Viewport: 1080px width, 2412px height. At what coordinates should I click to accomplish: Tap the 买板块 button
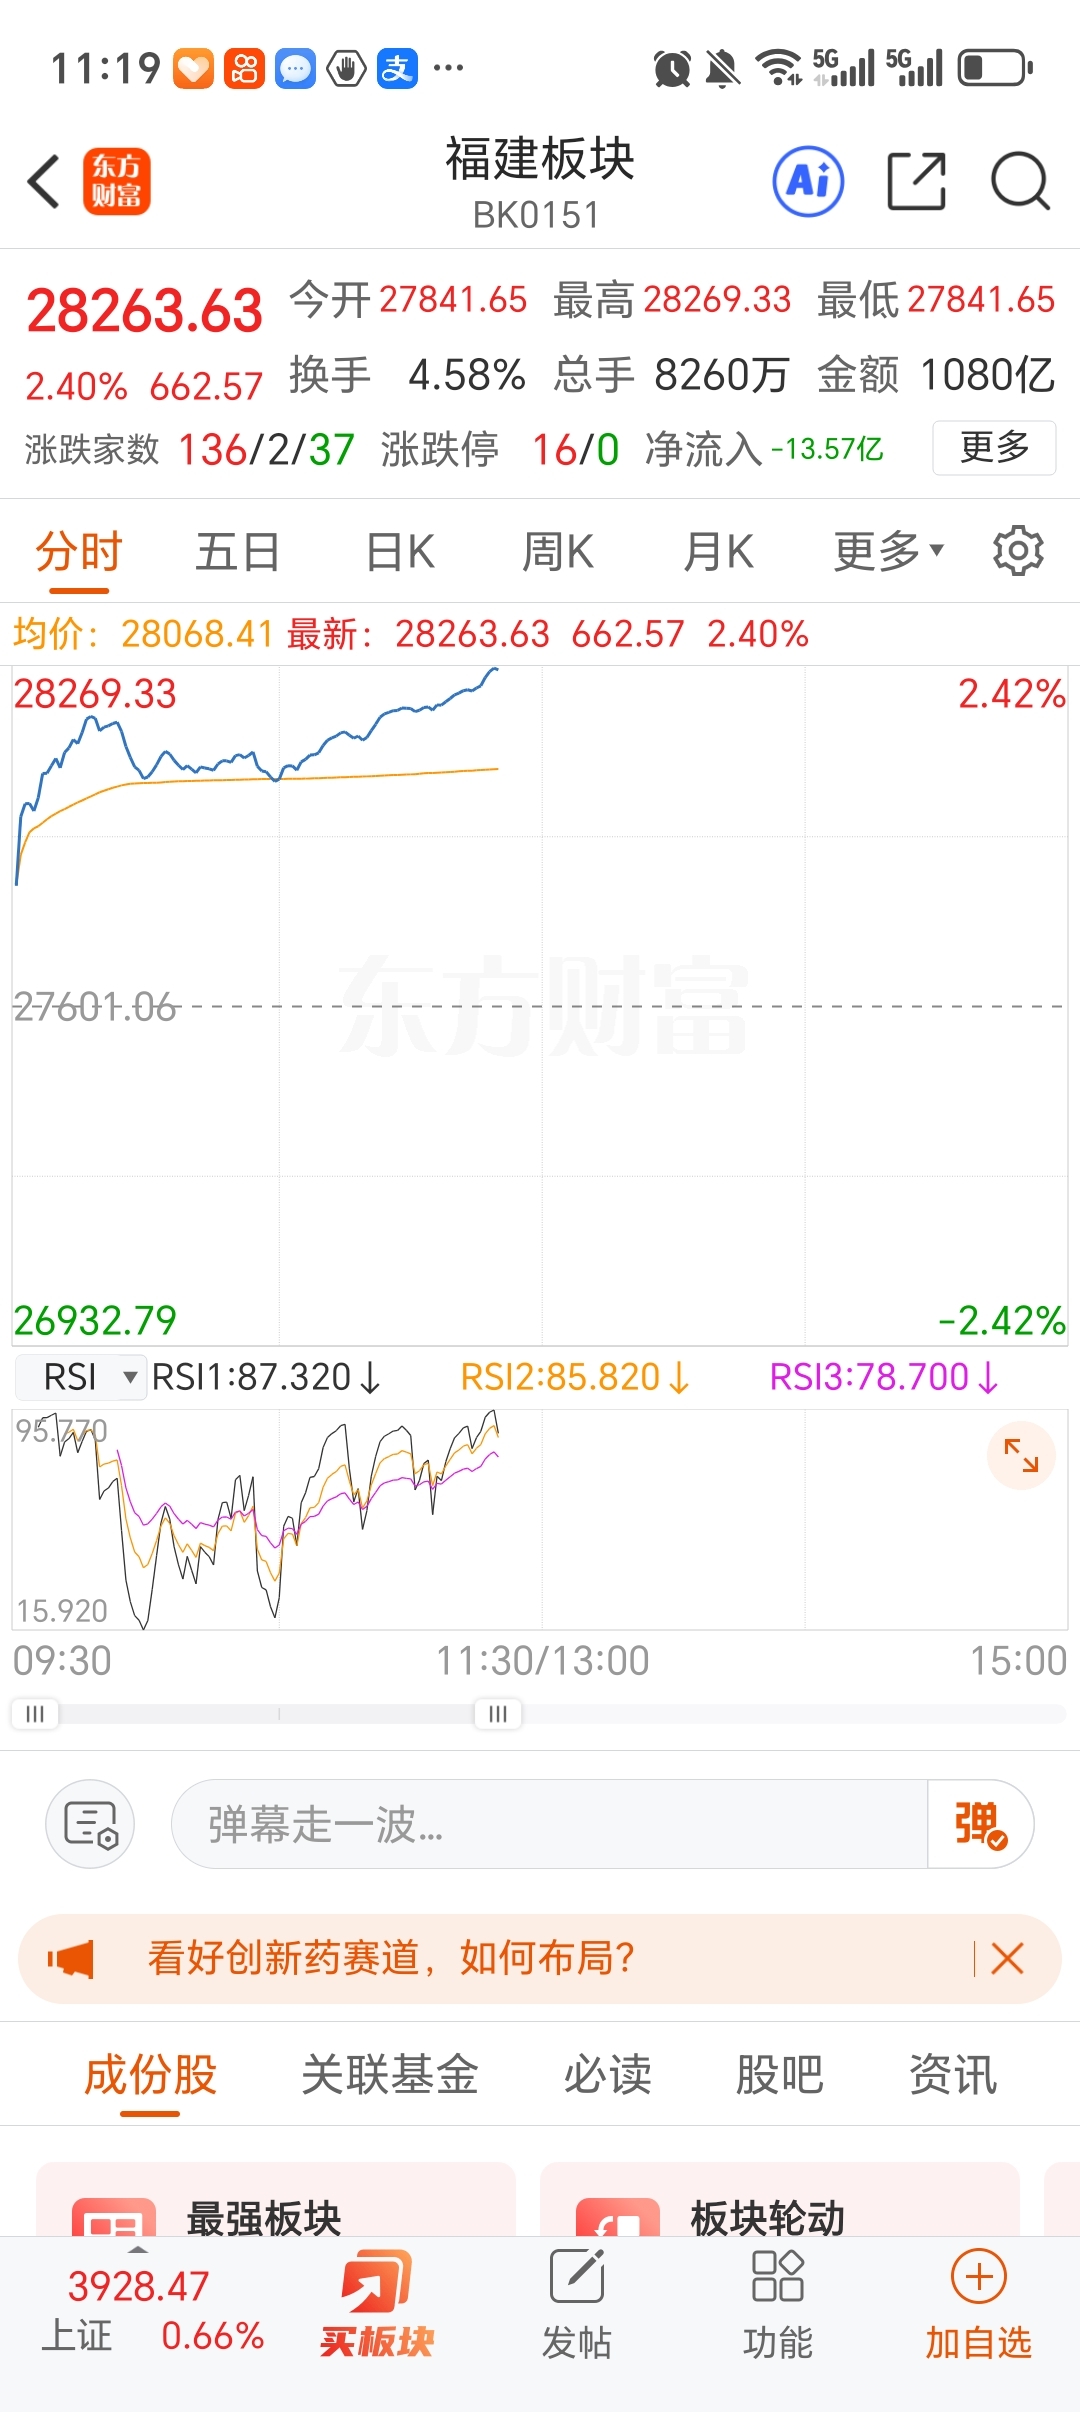(377, 2296)
